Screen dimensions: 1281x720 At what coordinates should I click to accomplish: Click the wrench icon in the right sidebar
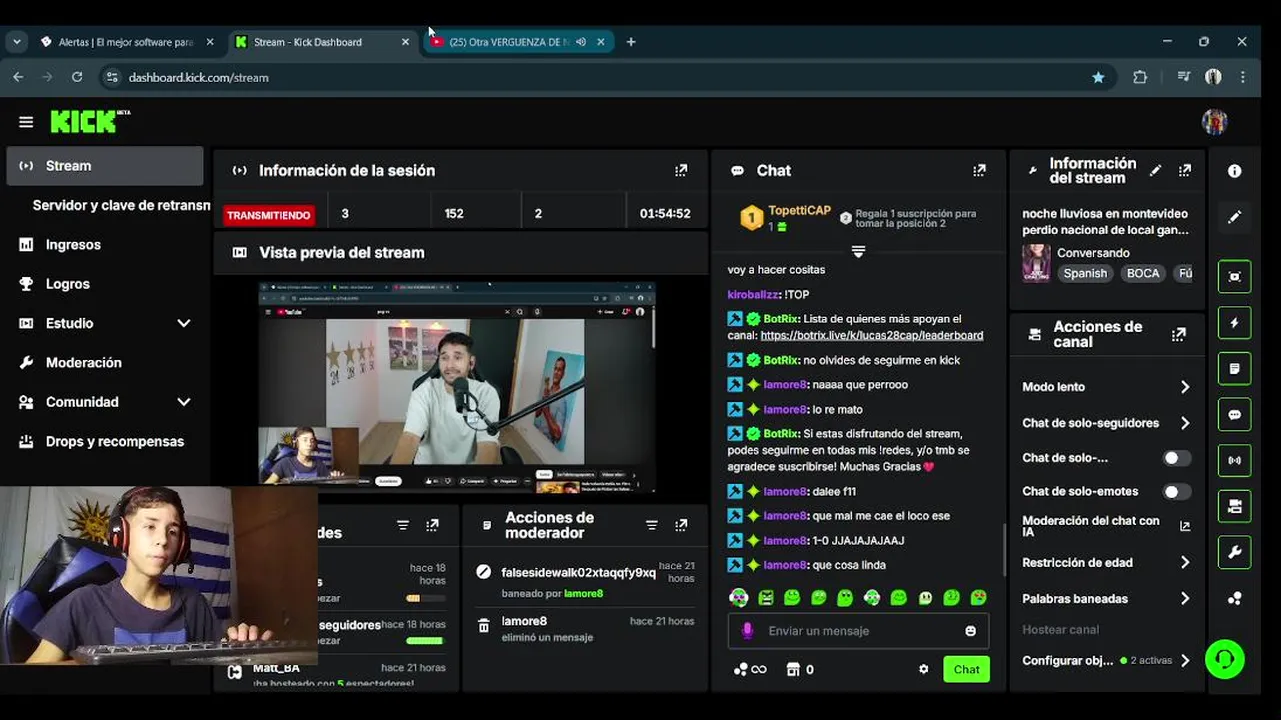[x=1235, y=552]
